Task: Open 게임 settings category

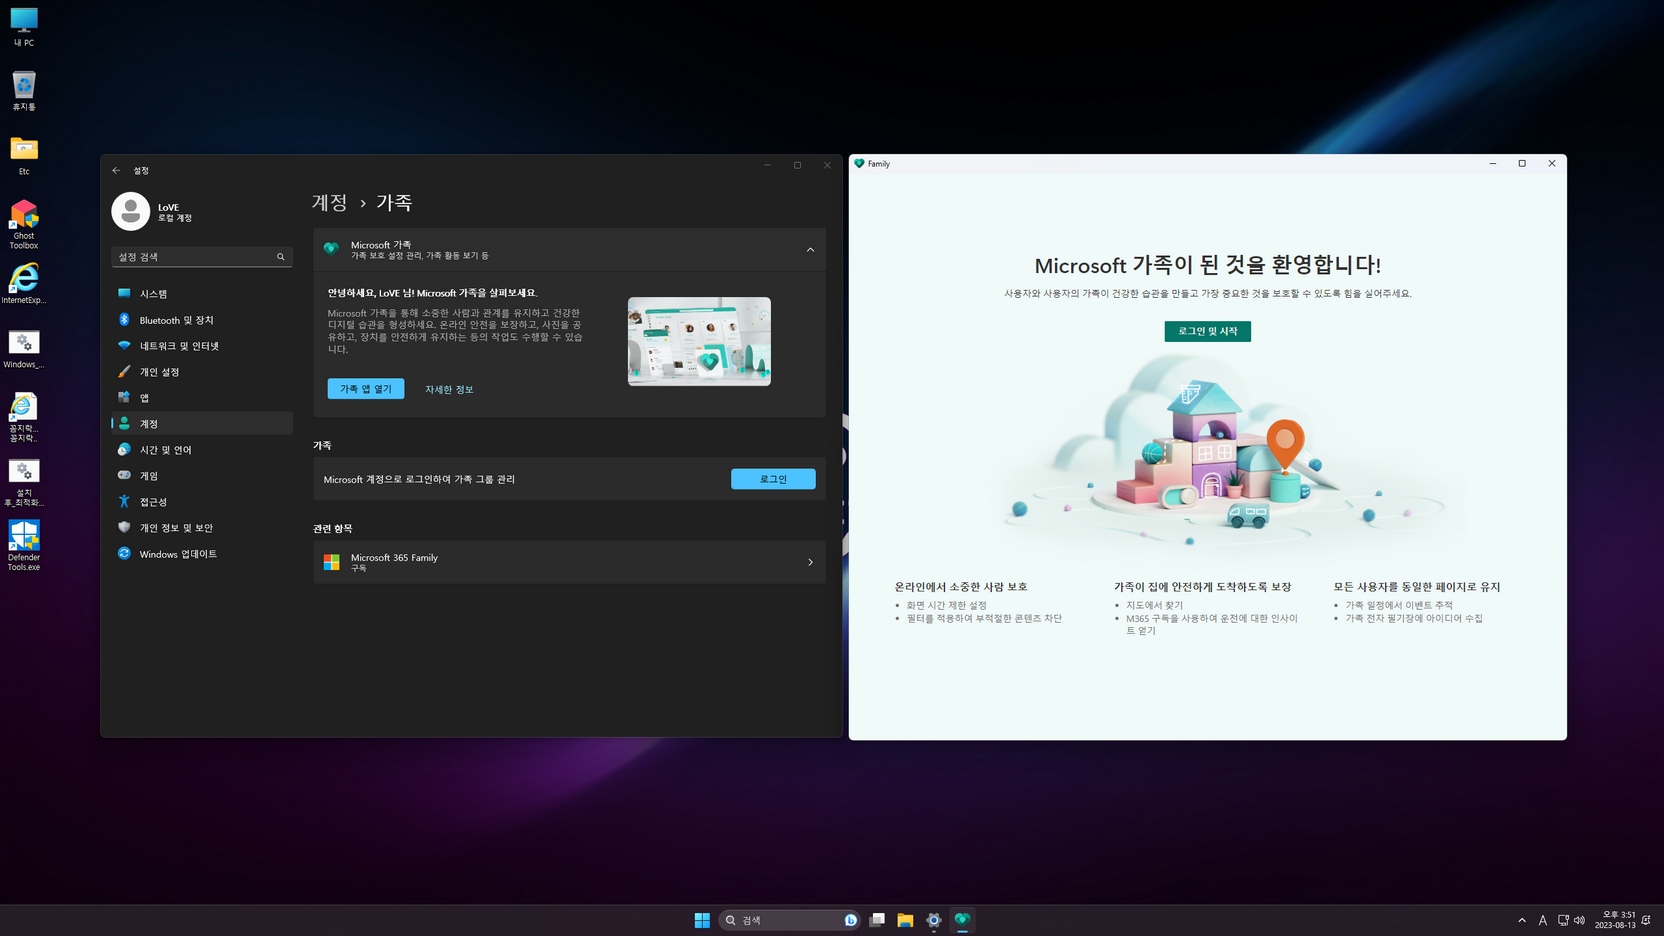Action: (202, 476)
